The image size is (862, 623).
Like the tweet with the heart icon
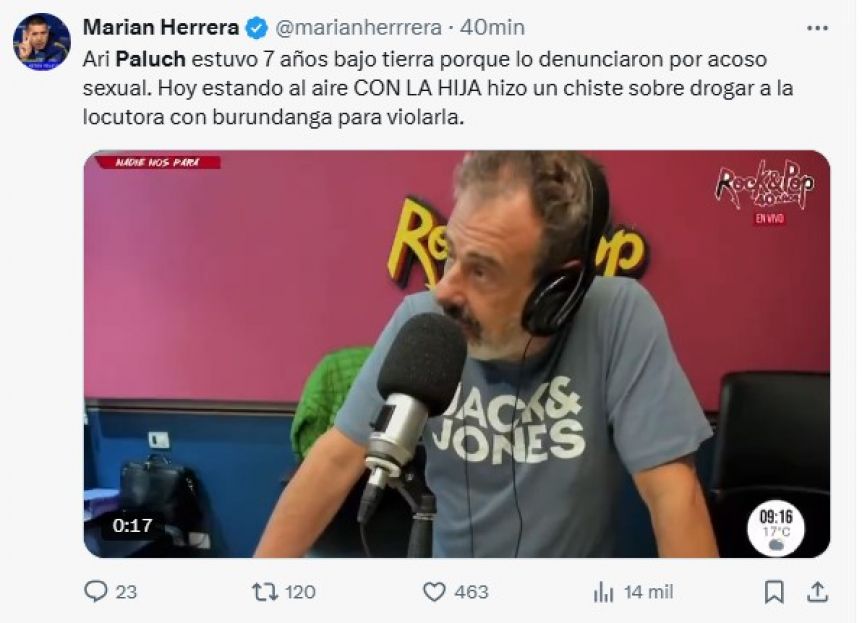coord(434,592)
